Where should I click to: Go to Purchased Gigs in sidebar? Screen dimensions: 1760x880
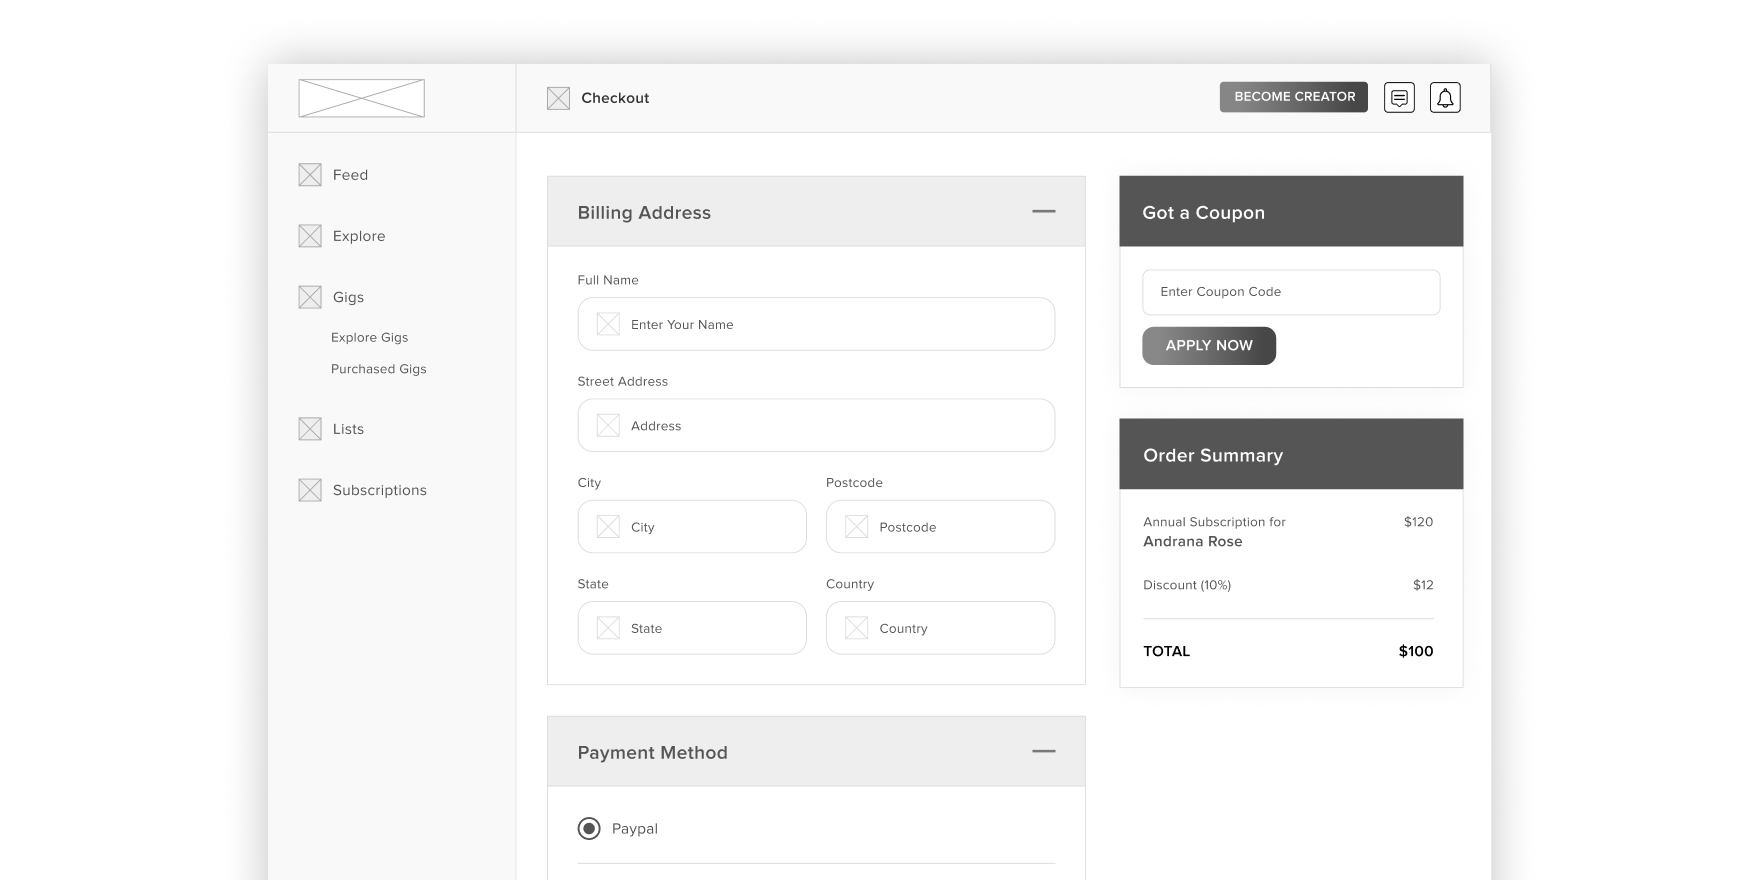pyautogui.click(x=378, y=369)
